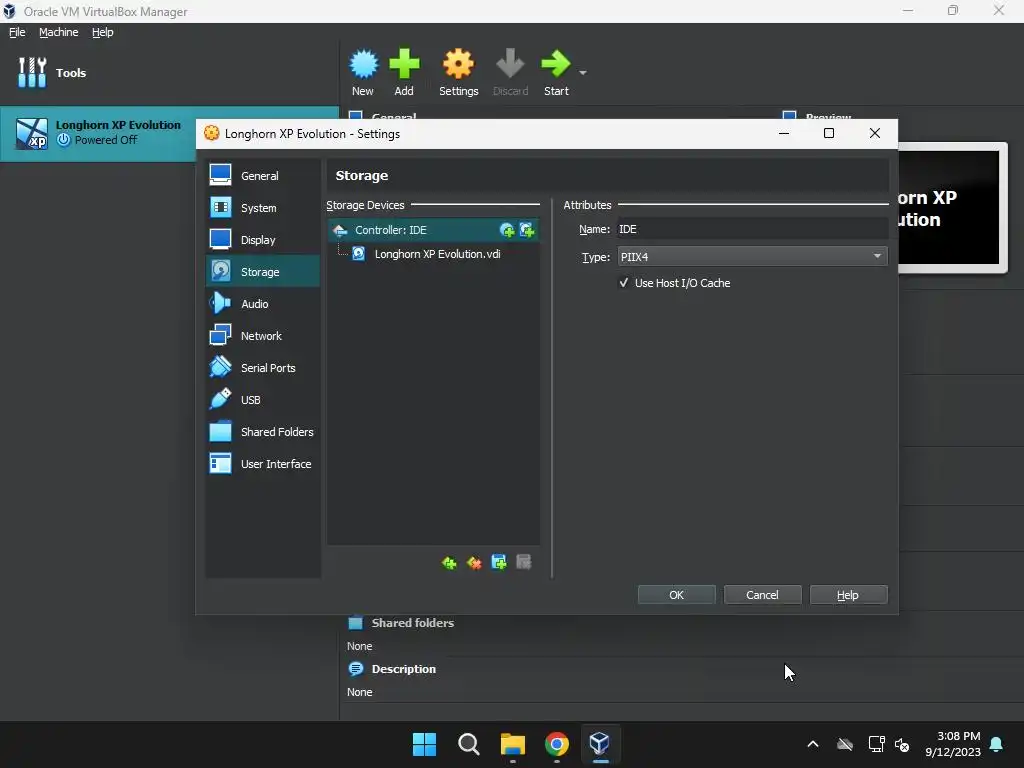
Task: Click the add controller icon below tree
Action: (x=449, y=563)
